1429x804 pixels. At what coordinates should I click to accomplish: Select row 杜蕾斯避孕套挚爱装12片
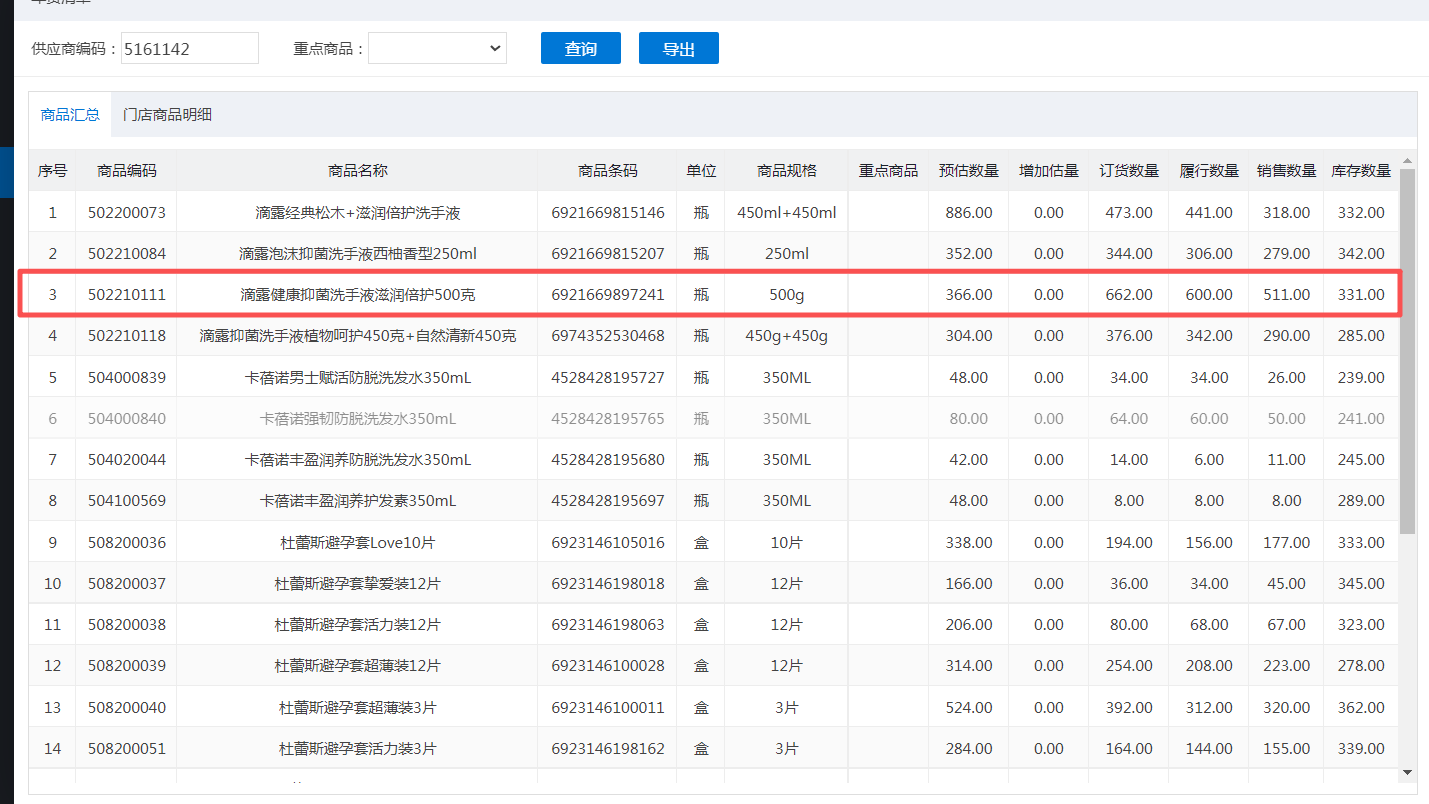pyautogui.click(x=357, y=584)
